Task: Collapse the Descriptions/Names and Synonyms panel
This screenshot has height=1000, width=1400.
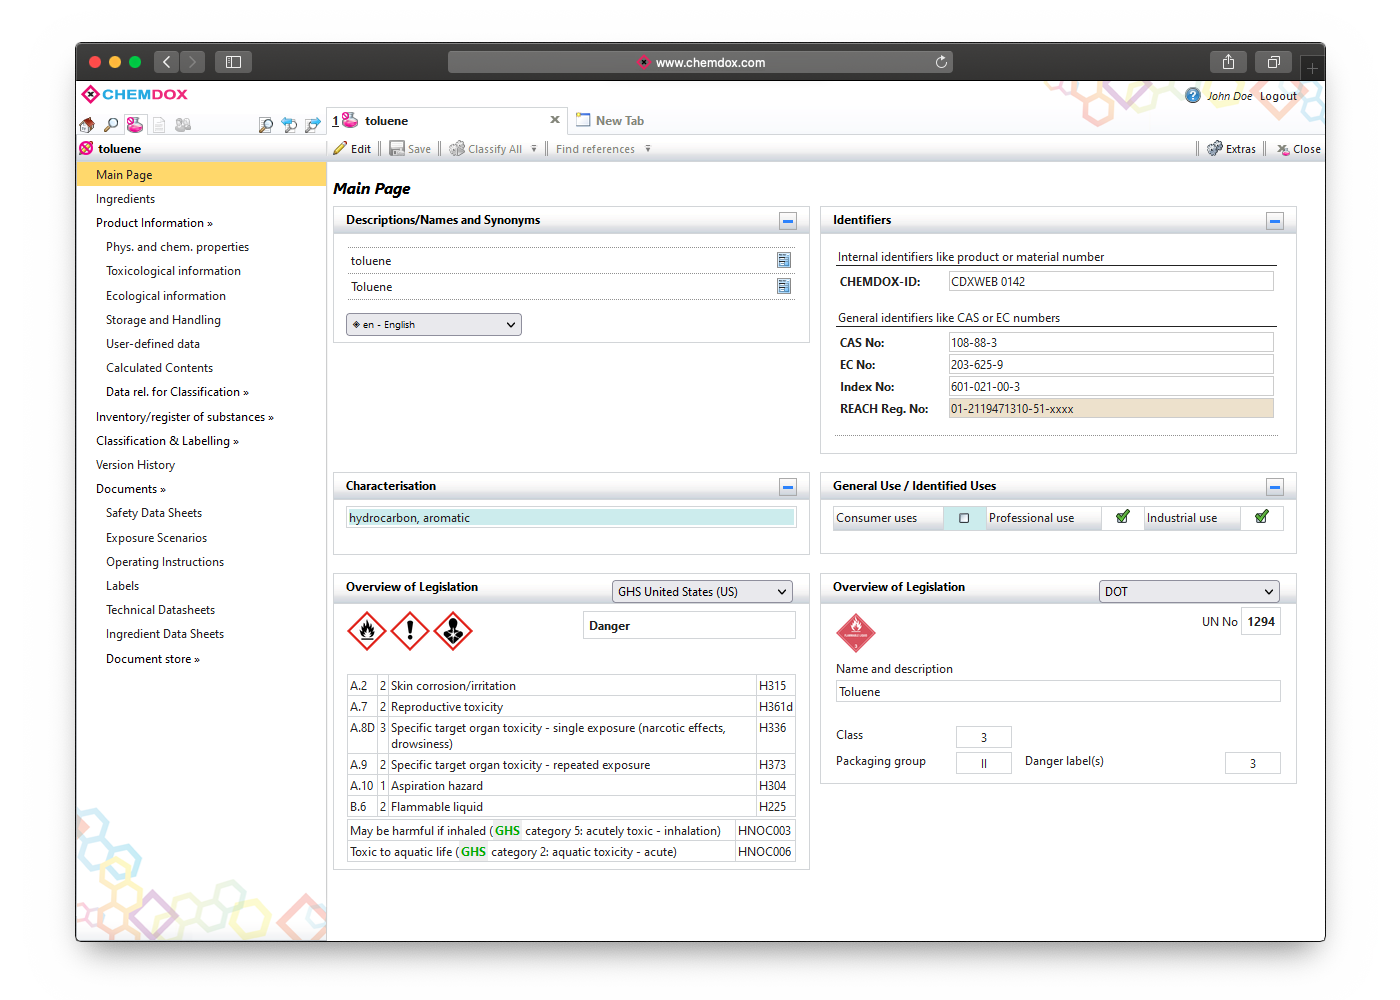Action: 788,221
